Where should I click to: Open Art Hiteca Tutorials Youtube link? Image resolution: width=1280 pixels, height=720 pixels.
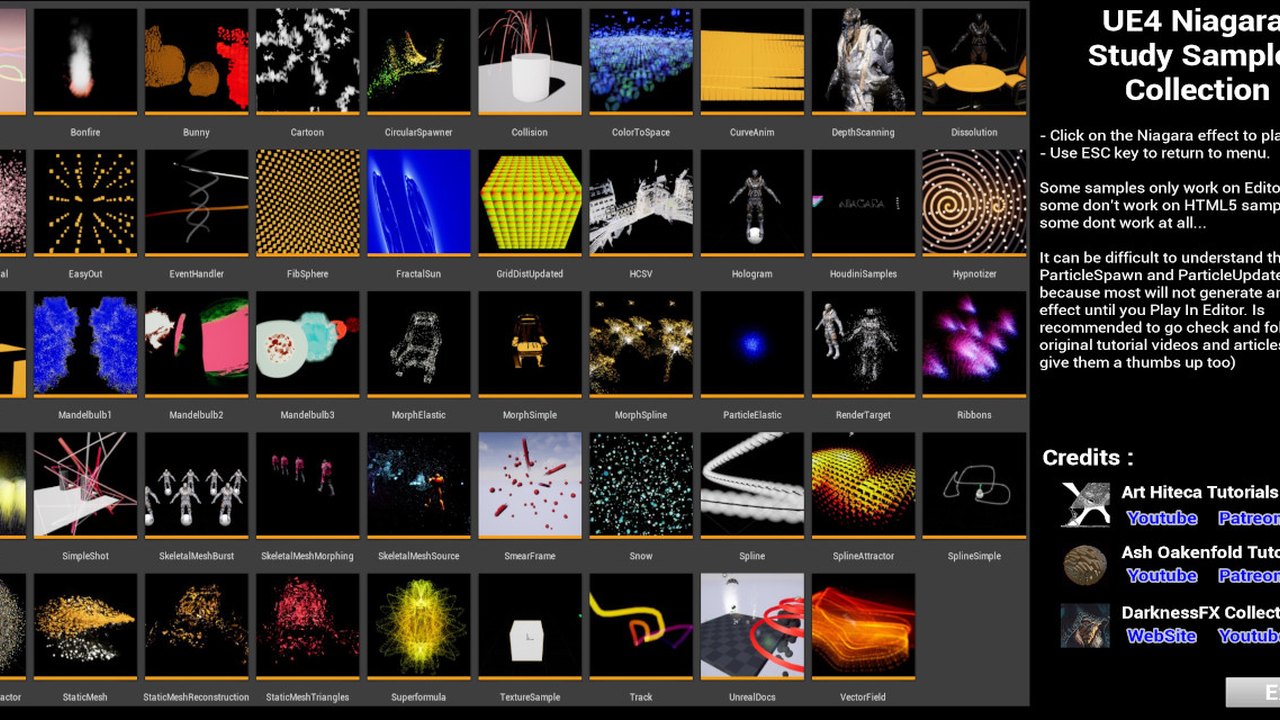pyautogui.click(x=1162, y=518)
